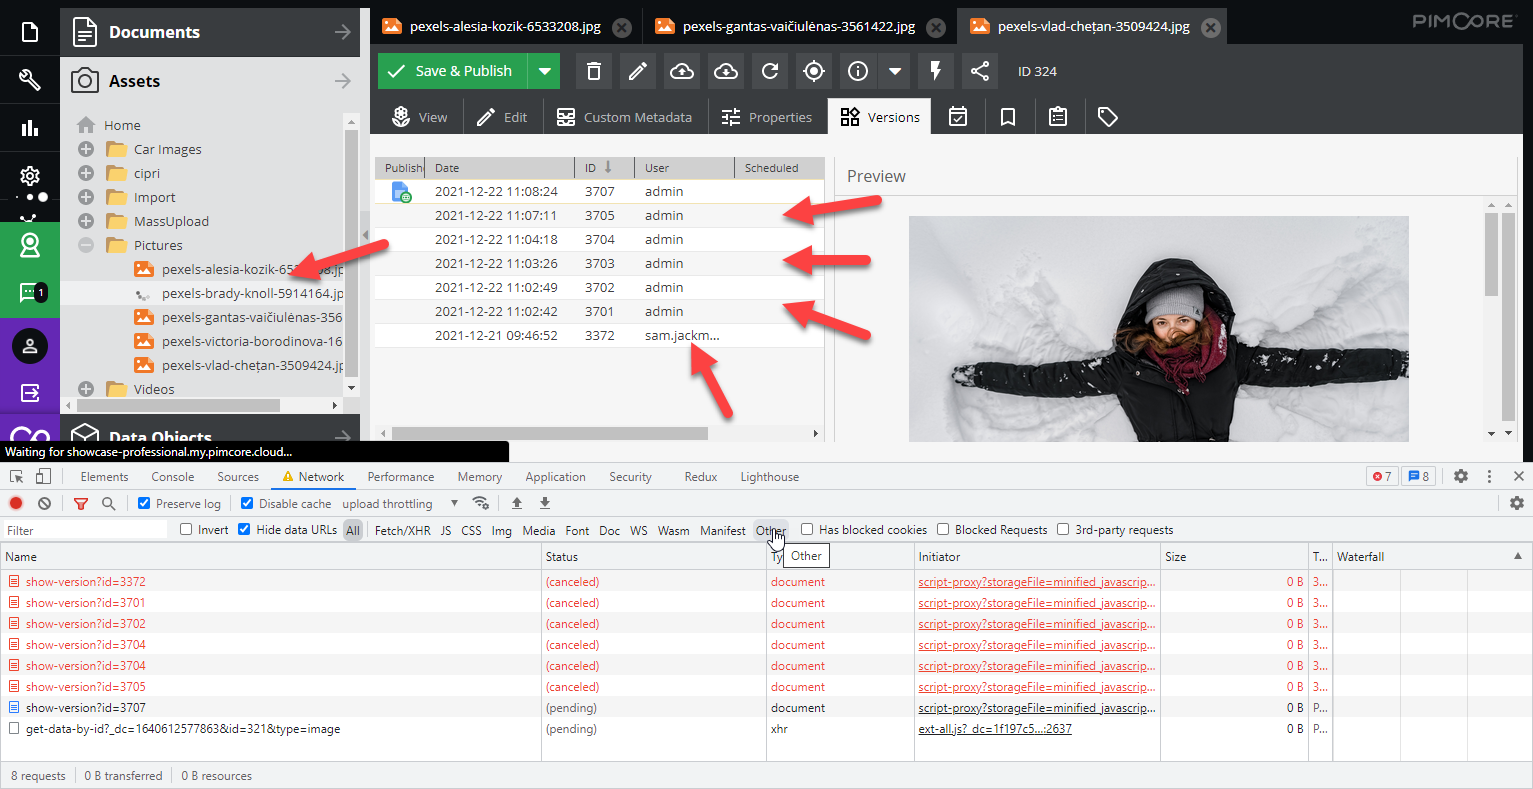Viewport: 1533px width, 789px height.
Task: Click the cloud download icon
Action: [x=726, y=71]
